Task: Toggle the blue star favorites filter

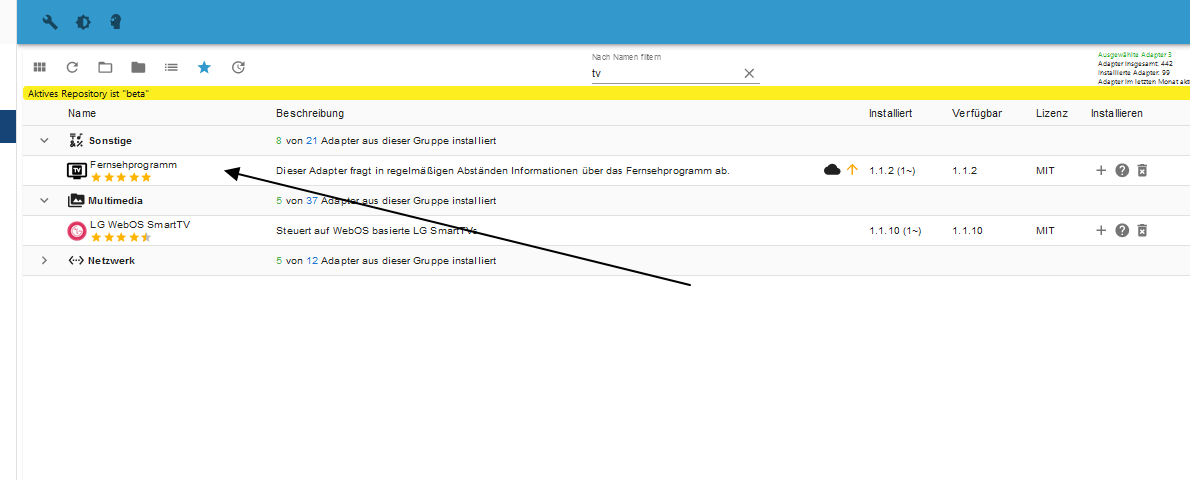Action: point(204,68)
